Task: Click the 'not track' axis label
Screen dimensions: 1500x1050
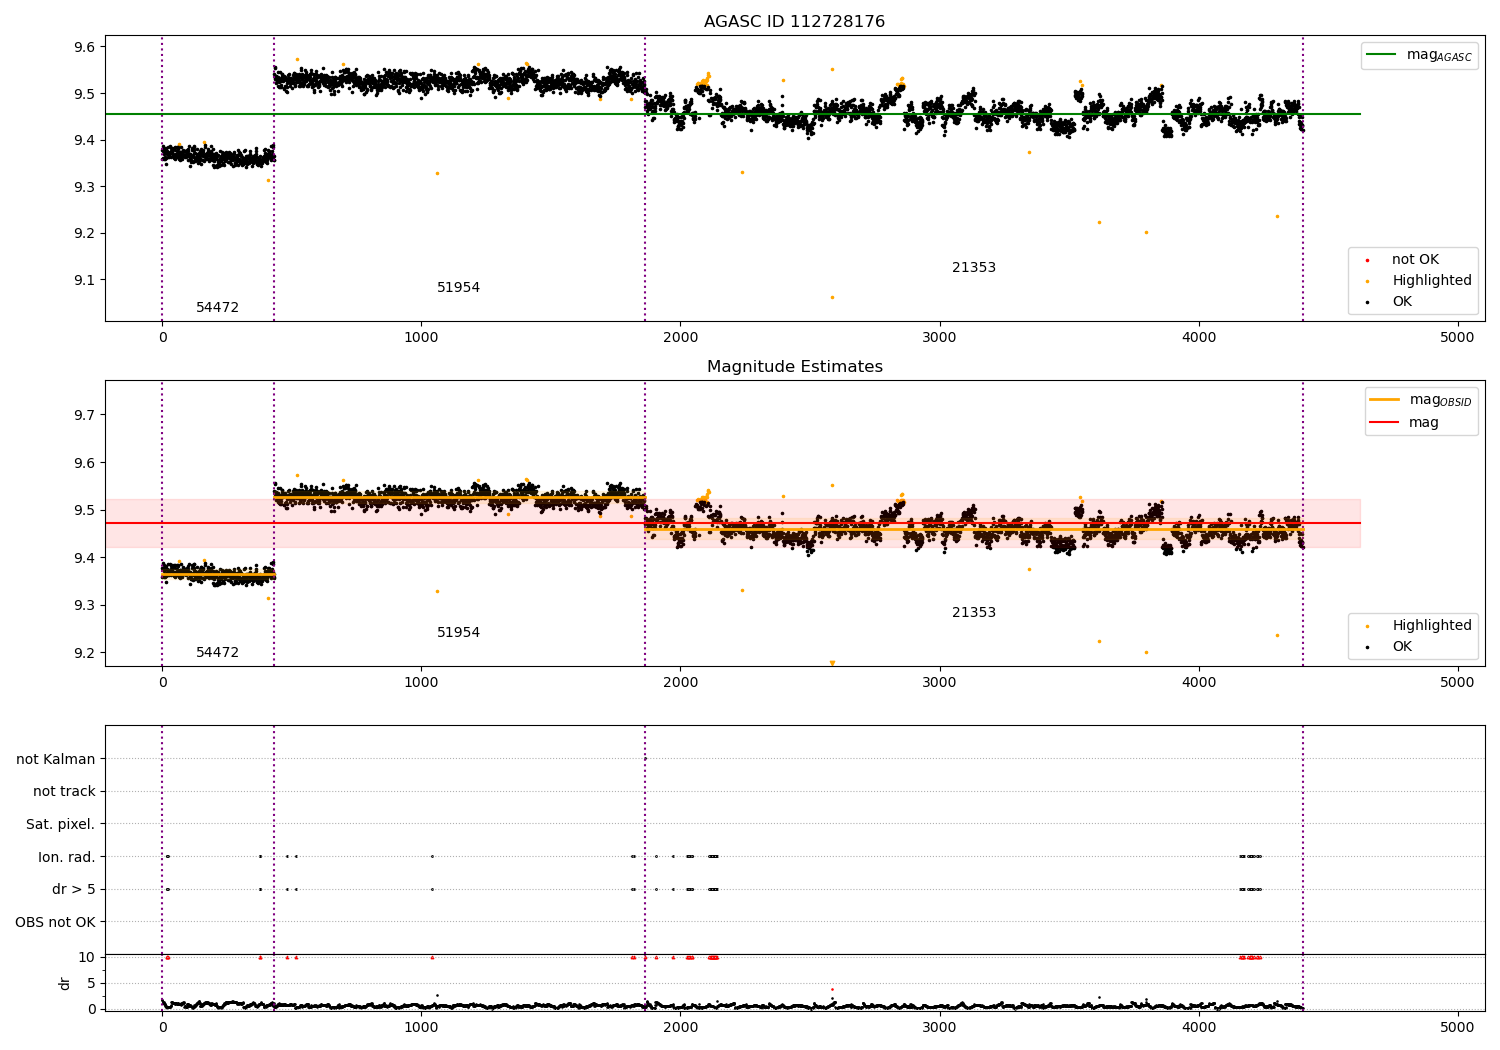Action: 64,792
